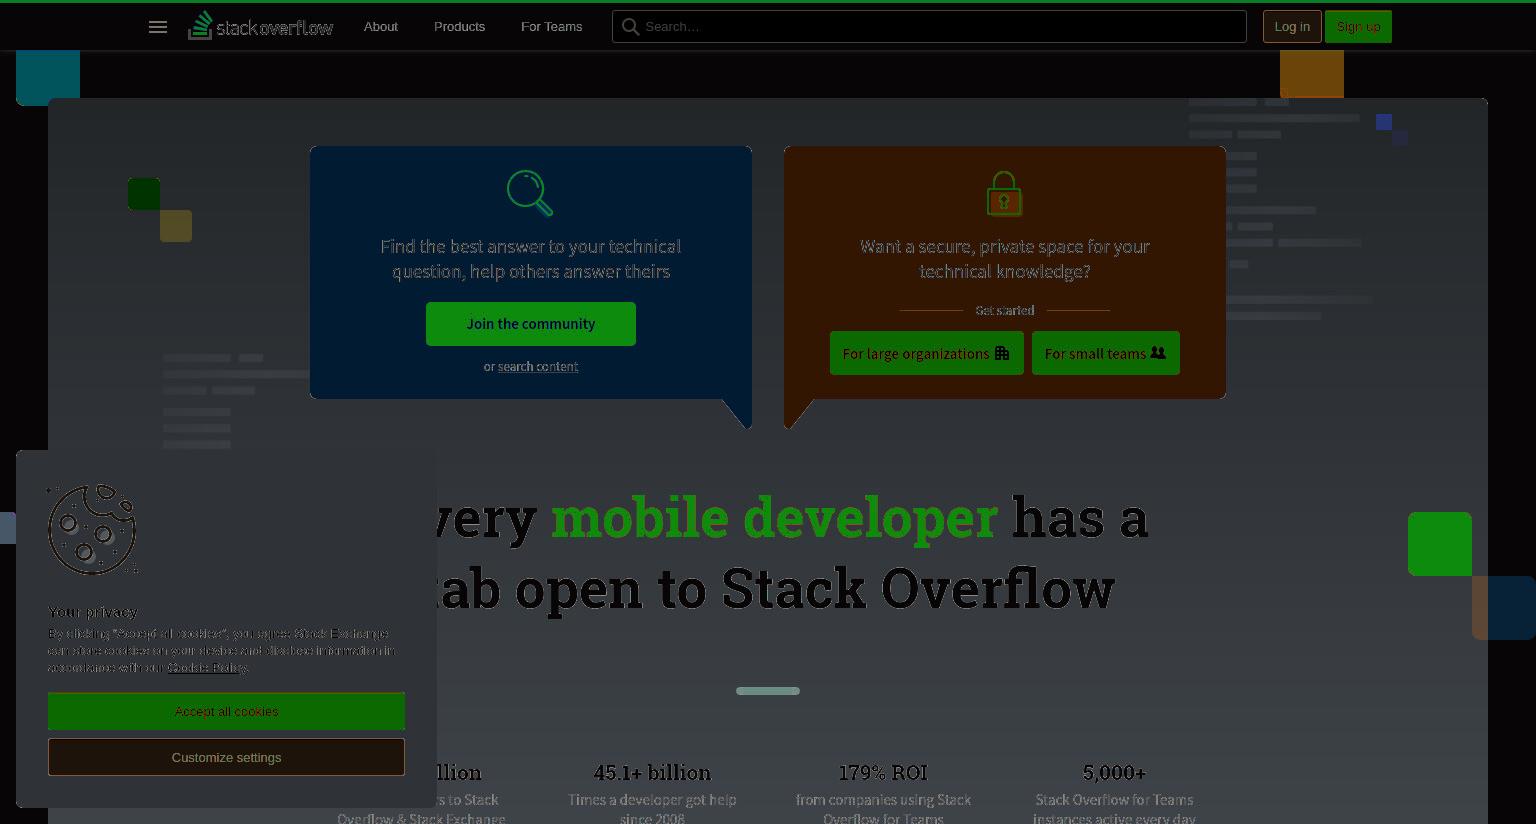Click the Log in button
Viewport: 1536px width, 824px height.
point(1292,27)
